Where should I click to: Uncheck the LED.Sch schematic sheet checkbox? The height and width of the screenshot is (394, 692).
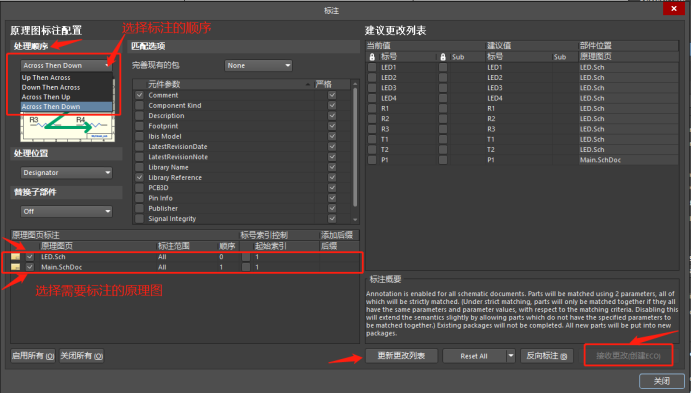click(x=30, y=256)
